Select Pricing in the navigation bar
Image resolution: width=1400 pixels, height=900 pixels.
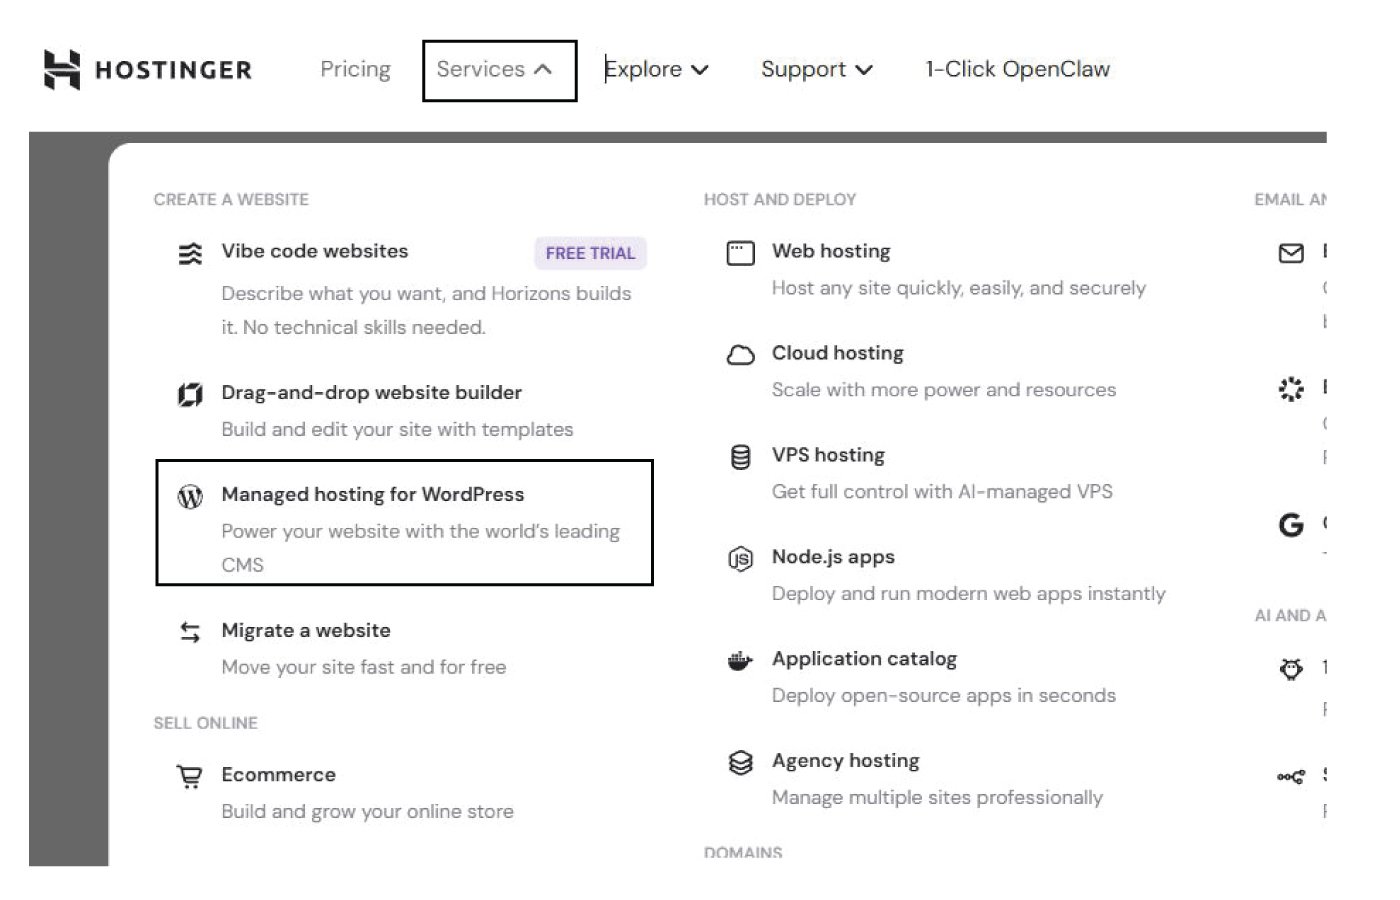[355, 69]
